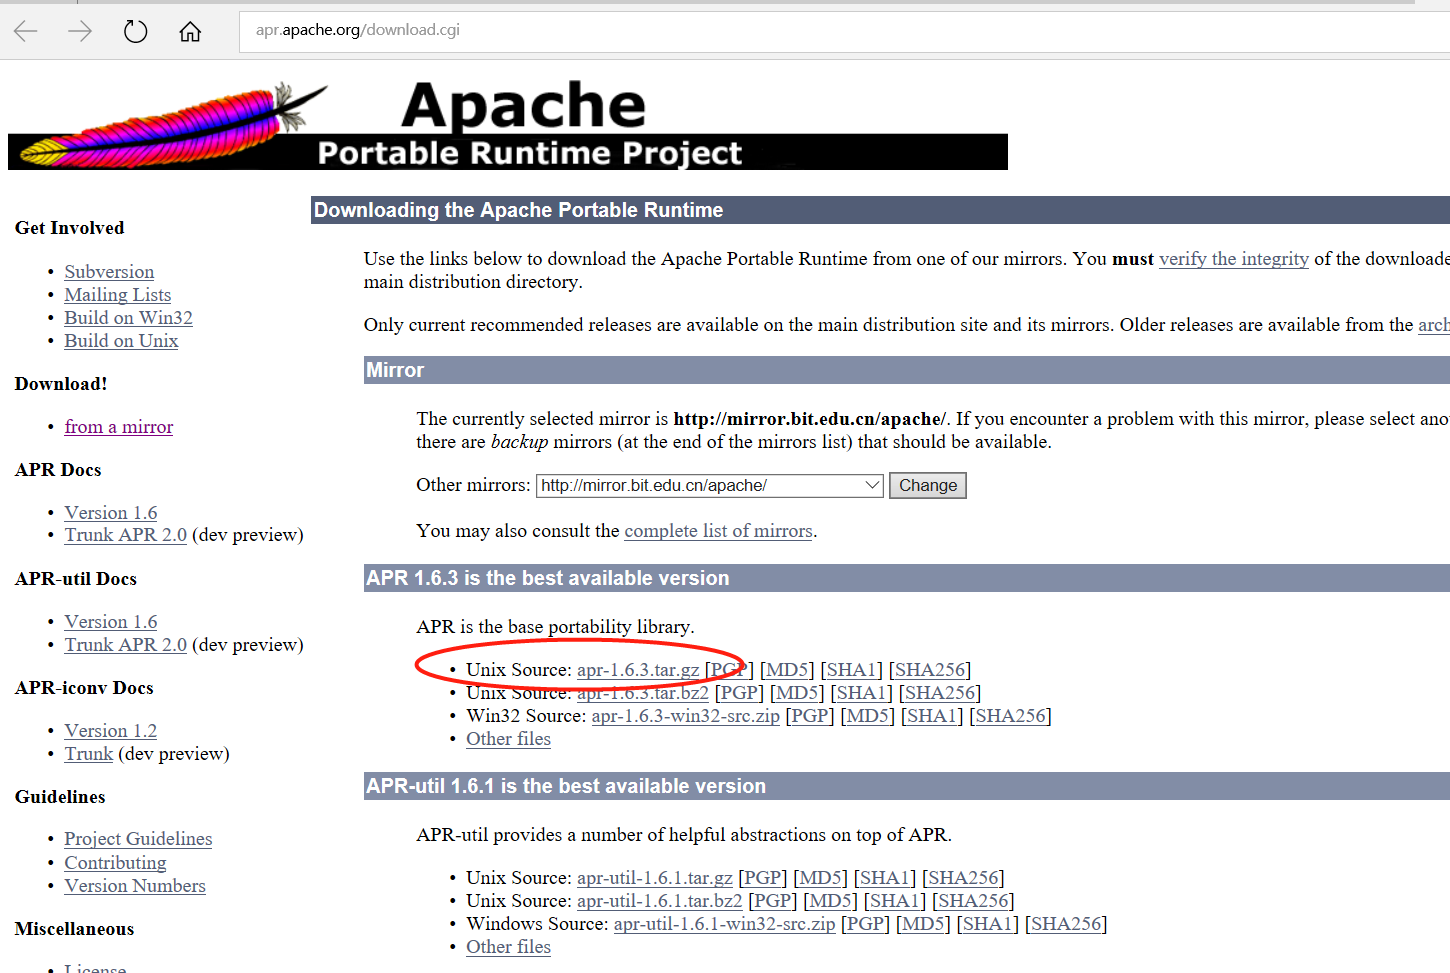The width and height of the screenshot is (1450, 973).
Task: Open the Build on Unix link
Action: 121,341
